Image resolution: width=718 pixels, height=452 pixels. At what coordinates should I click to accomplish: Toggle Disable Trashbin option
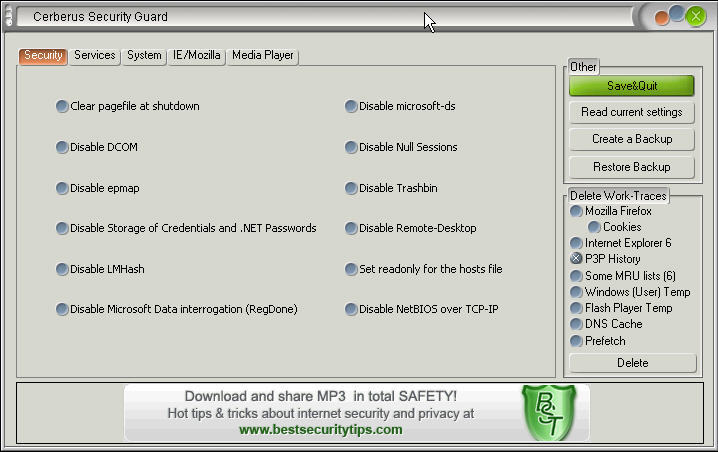351,188
